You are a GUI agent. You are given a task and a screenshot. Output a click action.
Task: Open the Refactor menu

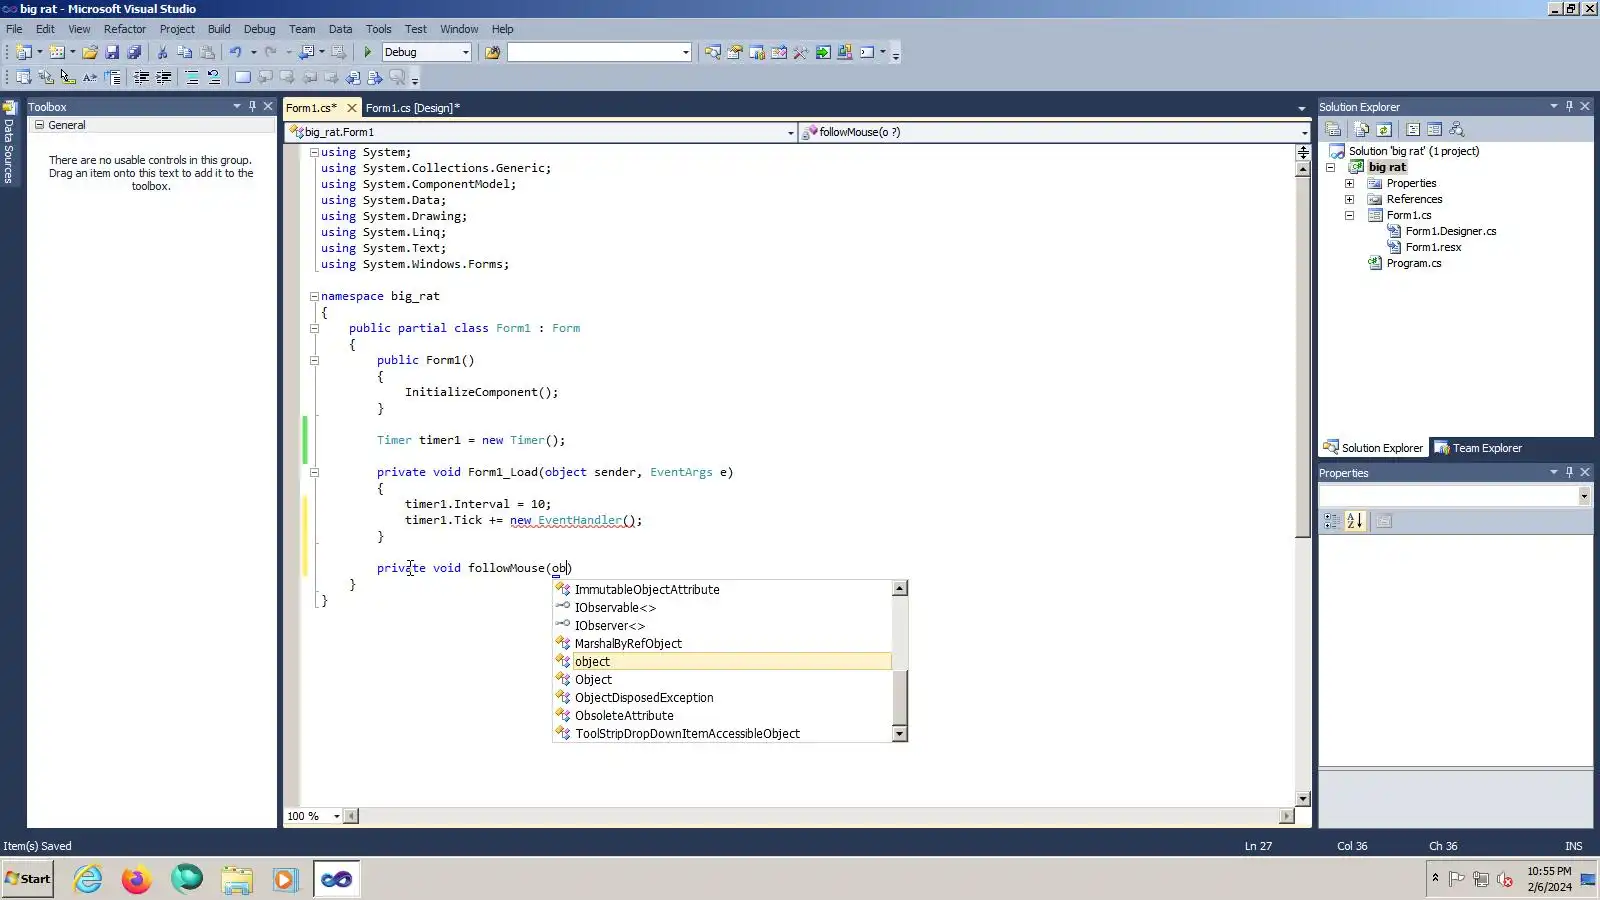click(x=125, y=29)
